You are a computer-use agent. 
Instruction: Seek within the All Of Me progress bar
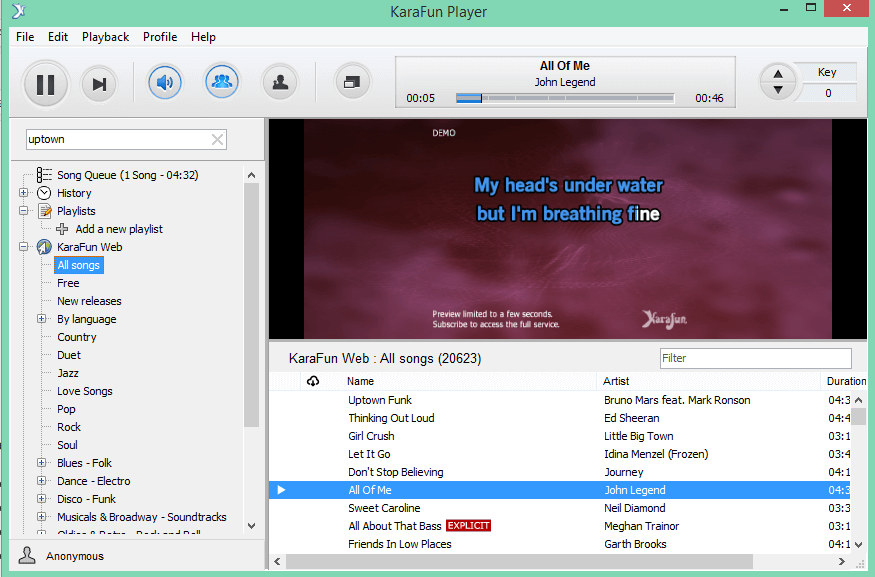pos(565,98)
